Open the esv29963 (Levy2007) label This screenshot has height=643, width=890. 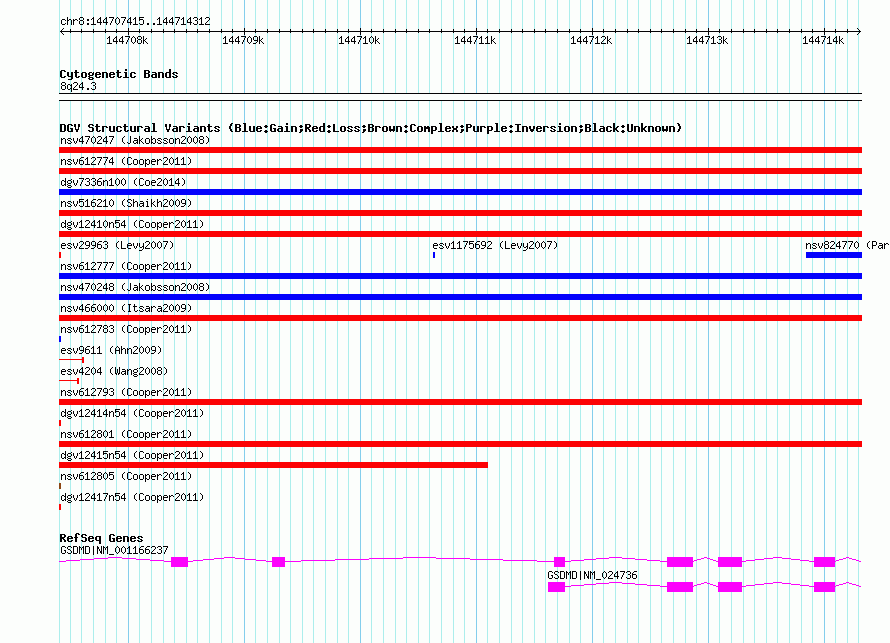tap(117, 245)
